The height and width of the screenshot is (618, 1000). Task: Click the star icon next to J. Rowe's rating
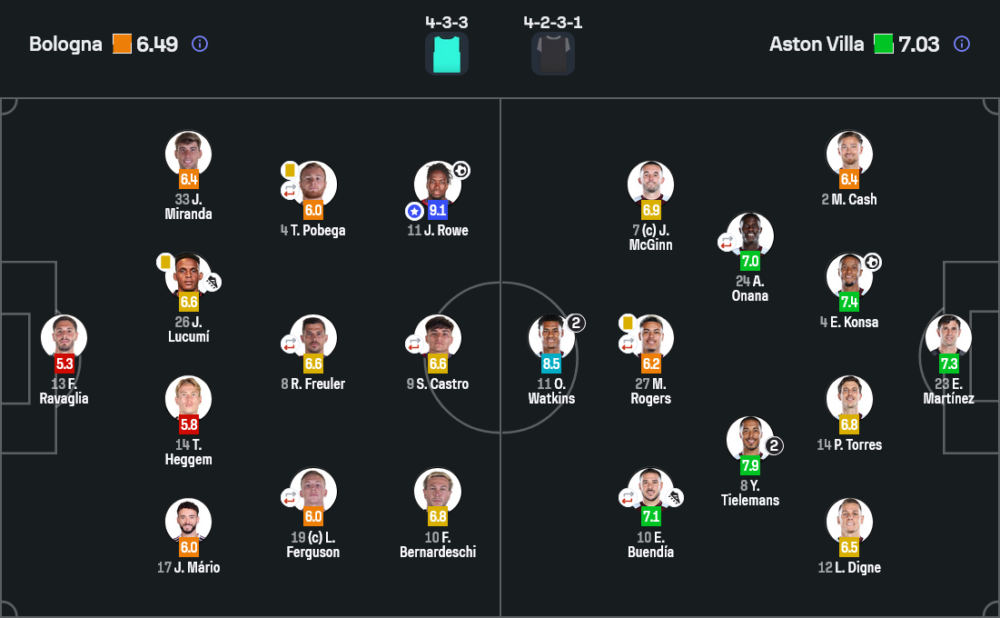tap(414, 211)
